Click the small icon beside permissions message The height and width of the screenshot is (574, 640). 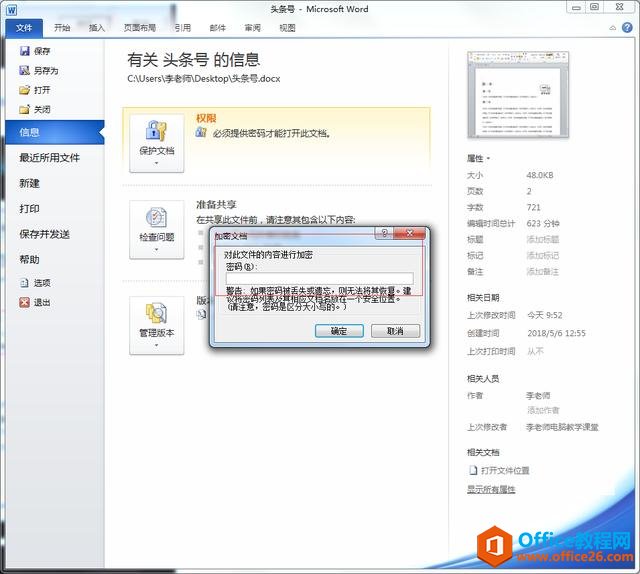pyautogui.click(x=201, y=132)
